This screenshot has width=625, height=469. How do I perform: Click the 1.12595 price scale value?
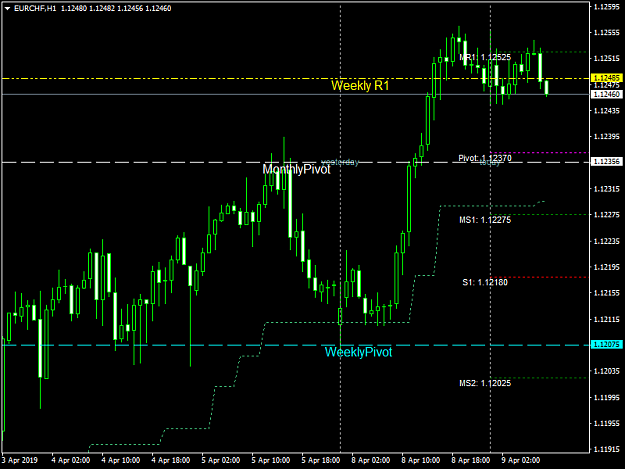click(607, 6)
